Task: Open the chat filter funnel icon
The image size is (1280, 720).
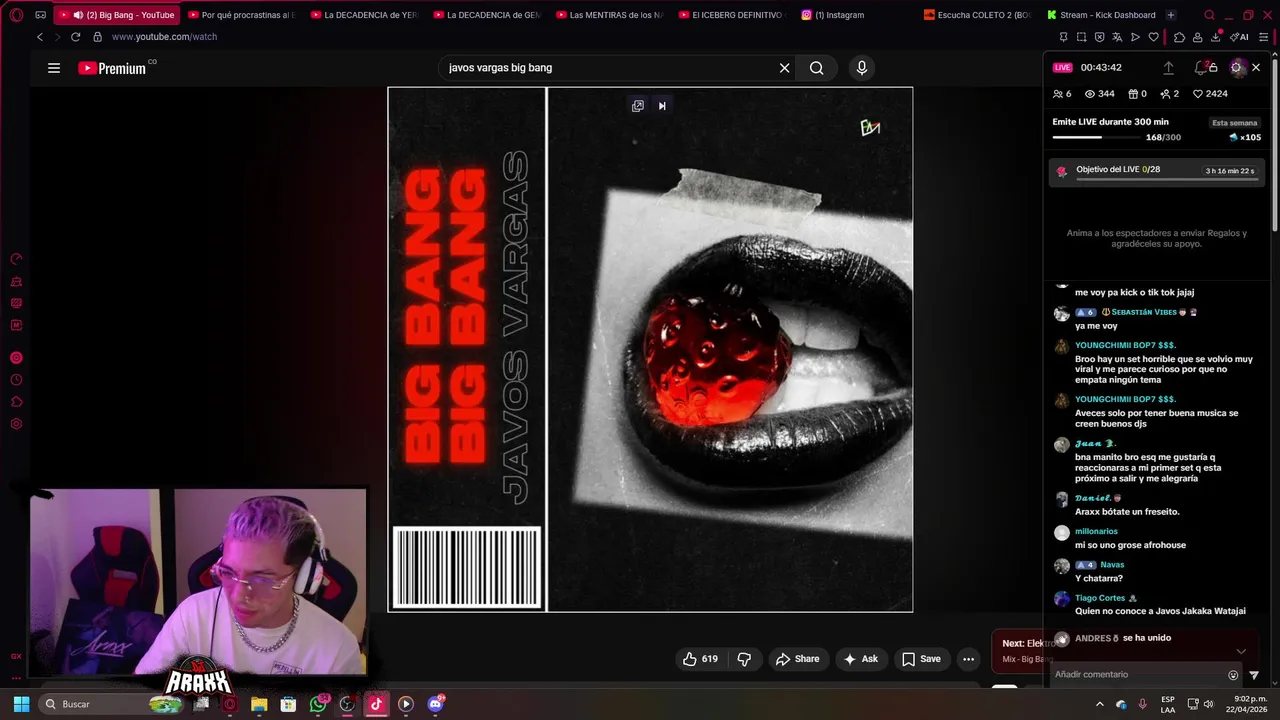Action: pyautogui.click(x=1254, y=675)
